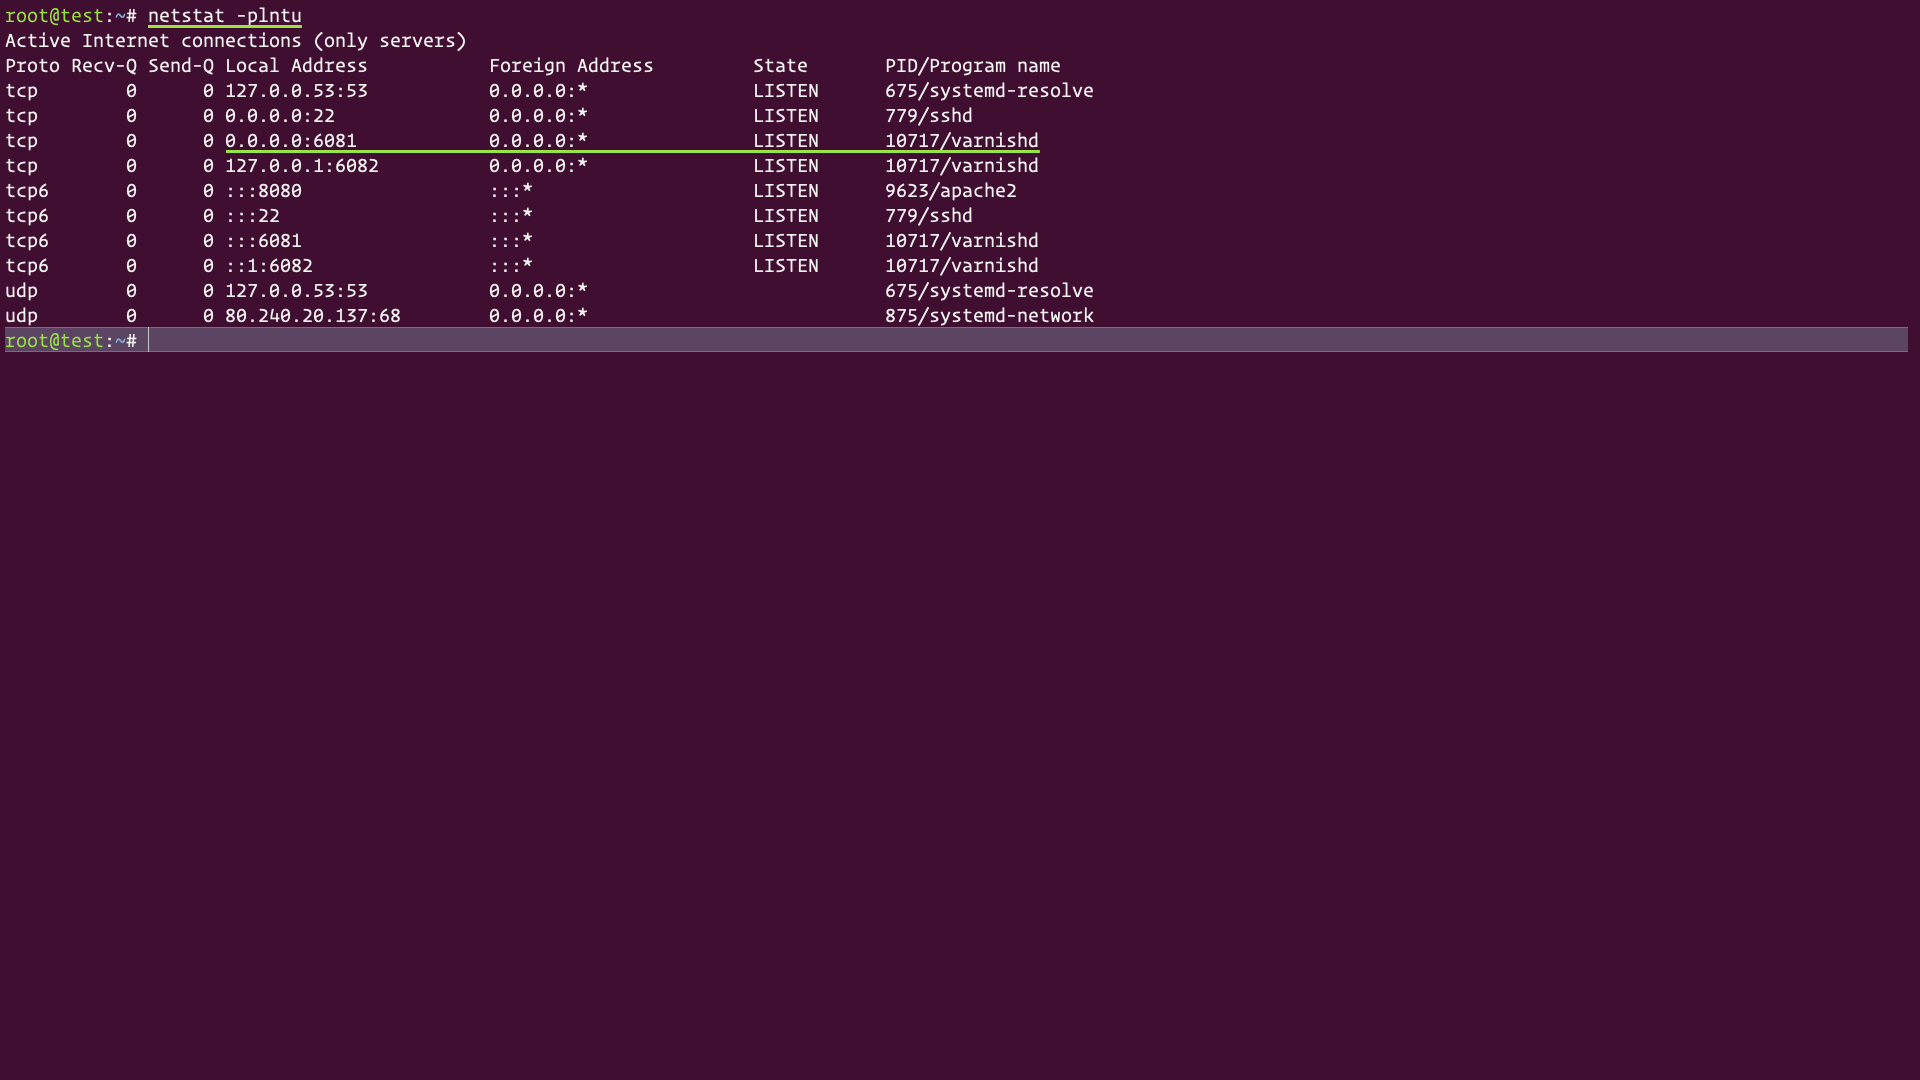Click local address 127.0.0.53:53 in tcp row
This screenshot has width=1920, height=1080.
(x=296, y=91)
